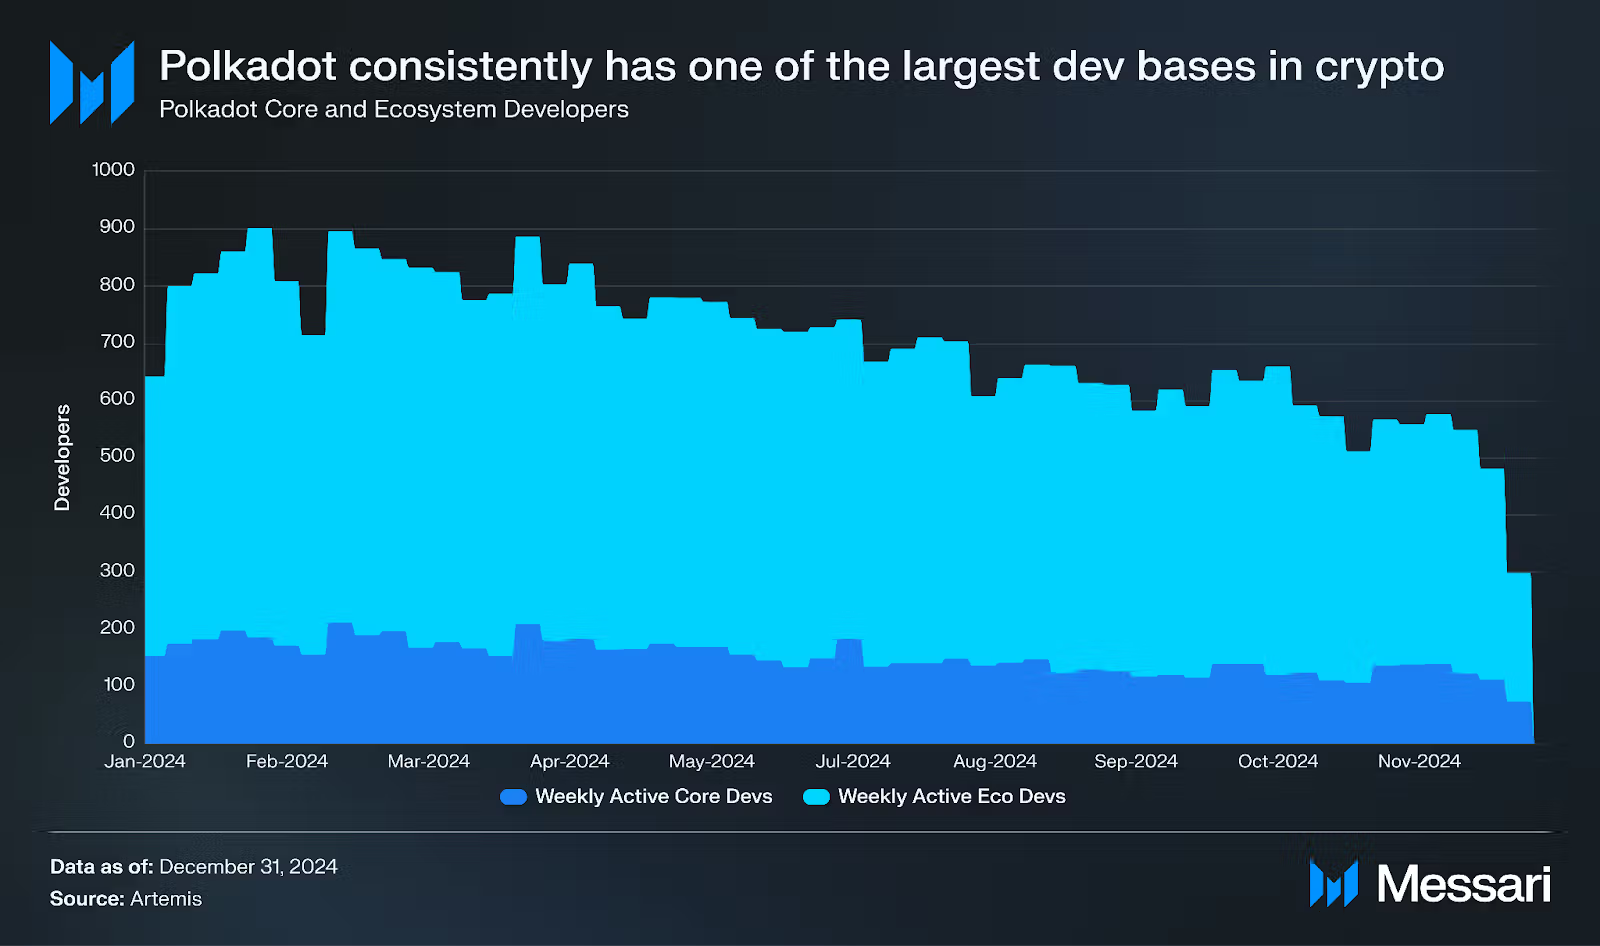Click the Developers y-axis label
1600x946 pixels.
click(63, 458)
